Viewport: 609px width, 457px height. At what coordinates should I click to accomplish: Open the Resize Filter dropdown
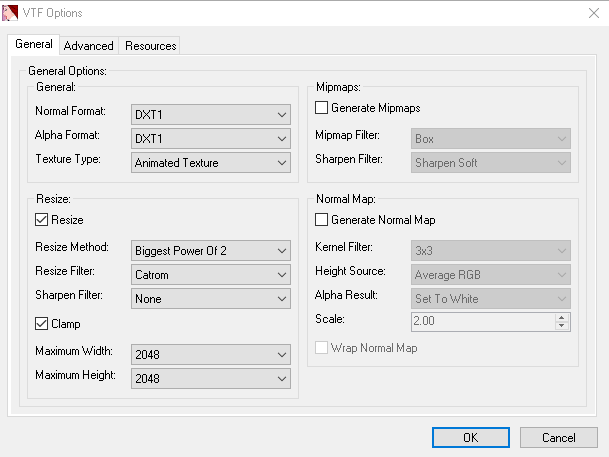coord(211,274)
